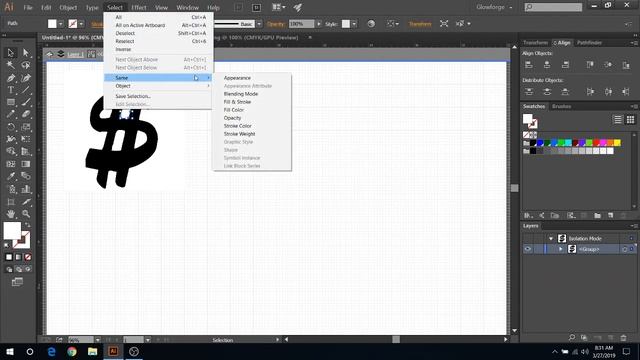
Task: Switch to the Transform tab
Action: pyautogui.click(x=535, y=42)
